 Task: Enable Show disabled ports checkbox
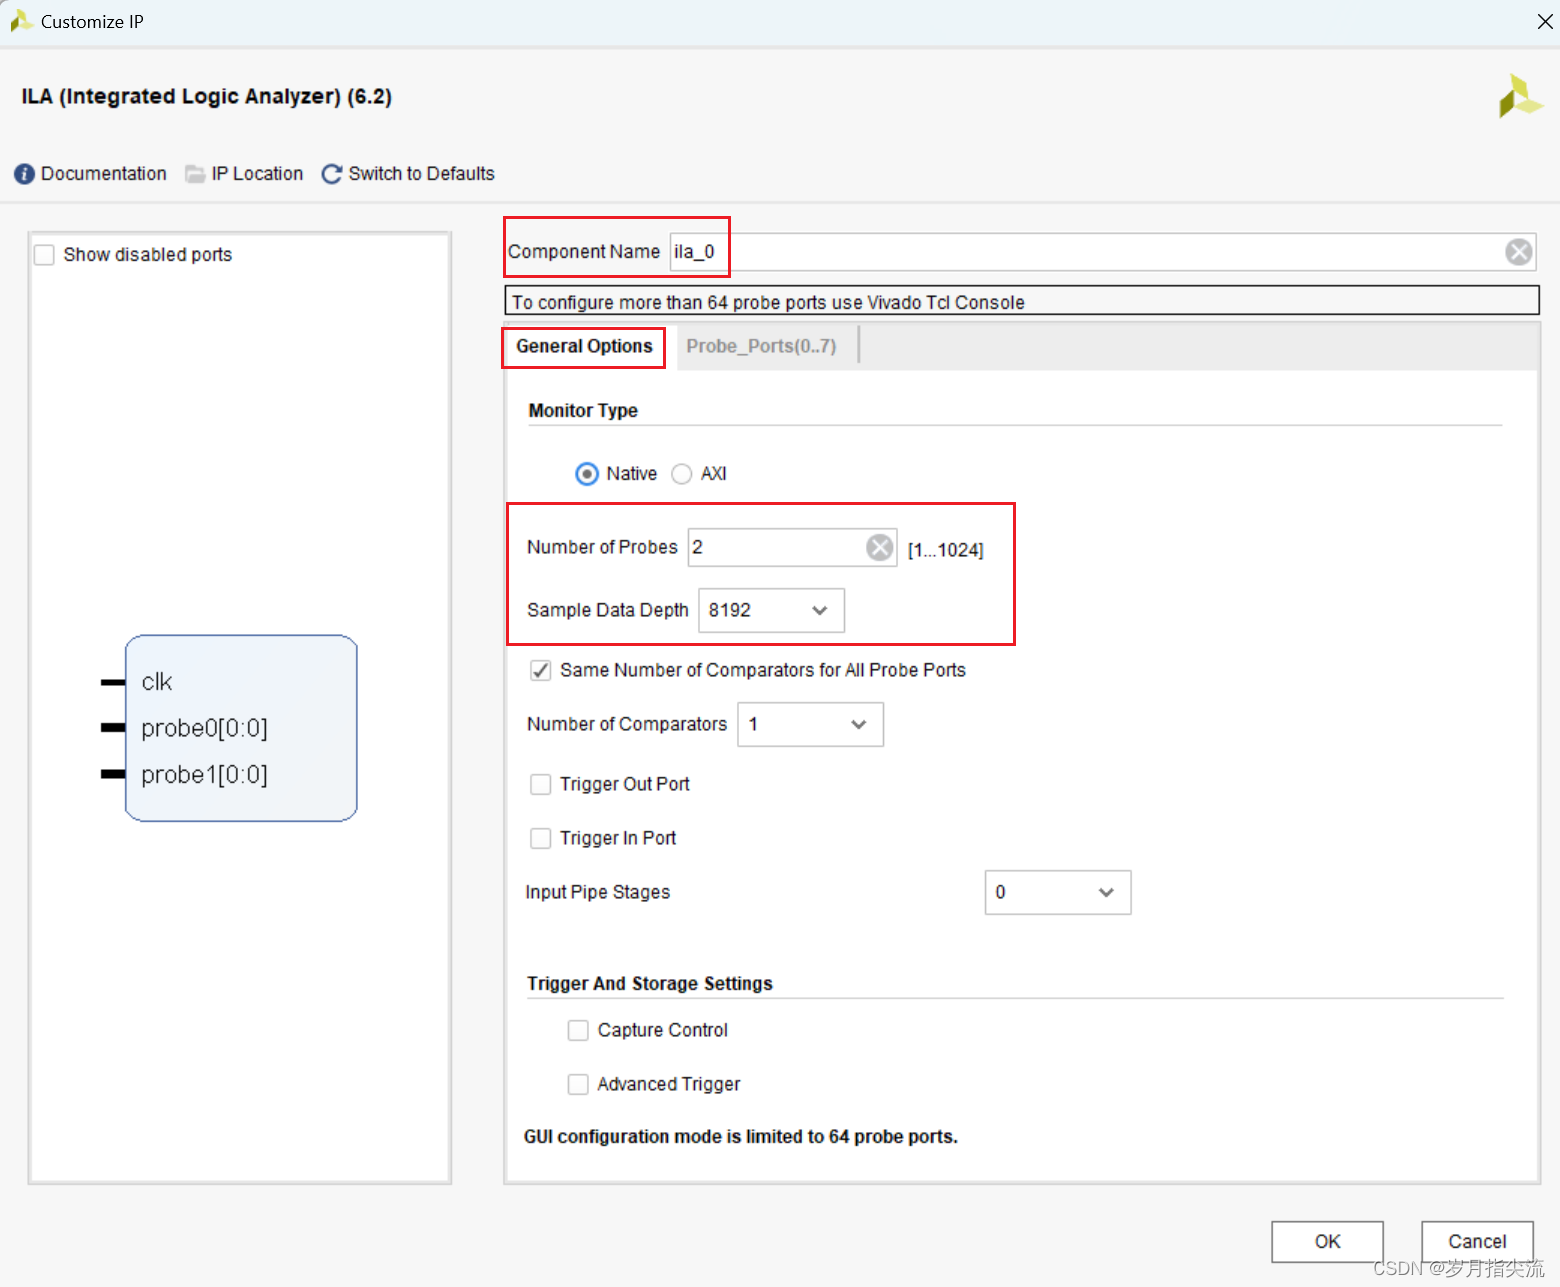point(44,255)
